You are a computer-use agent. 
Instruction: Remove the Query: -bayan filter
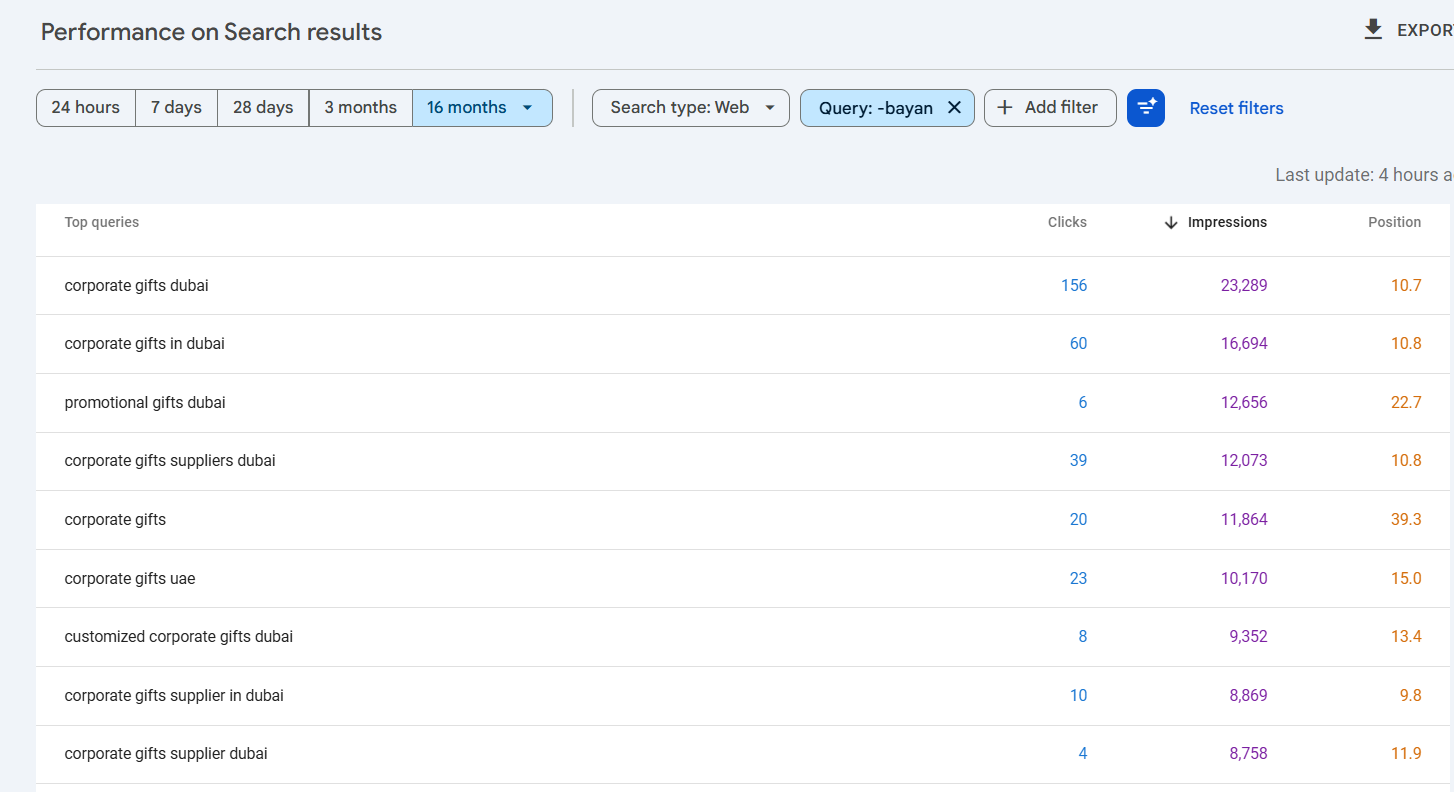coord(954,108)
